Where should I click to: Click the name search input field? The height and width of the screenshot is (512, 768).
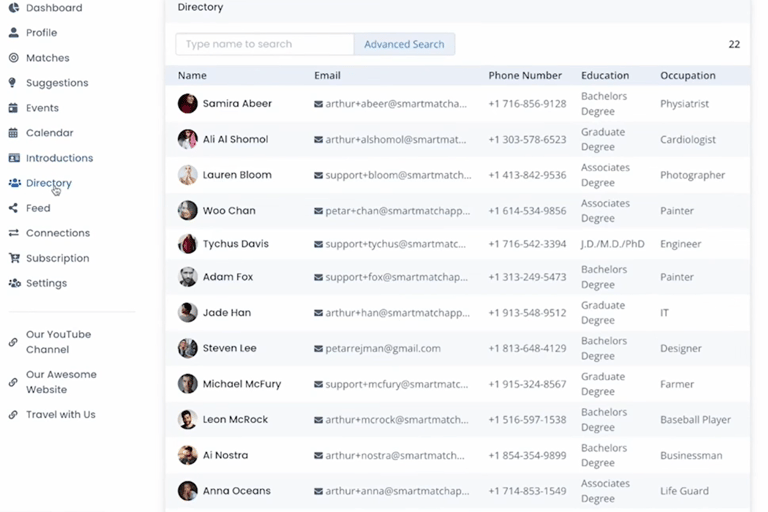click(x=264, y=44)
